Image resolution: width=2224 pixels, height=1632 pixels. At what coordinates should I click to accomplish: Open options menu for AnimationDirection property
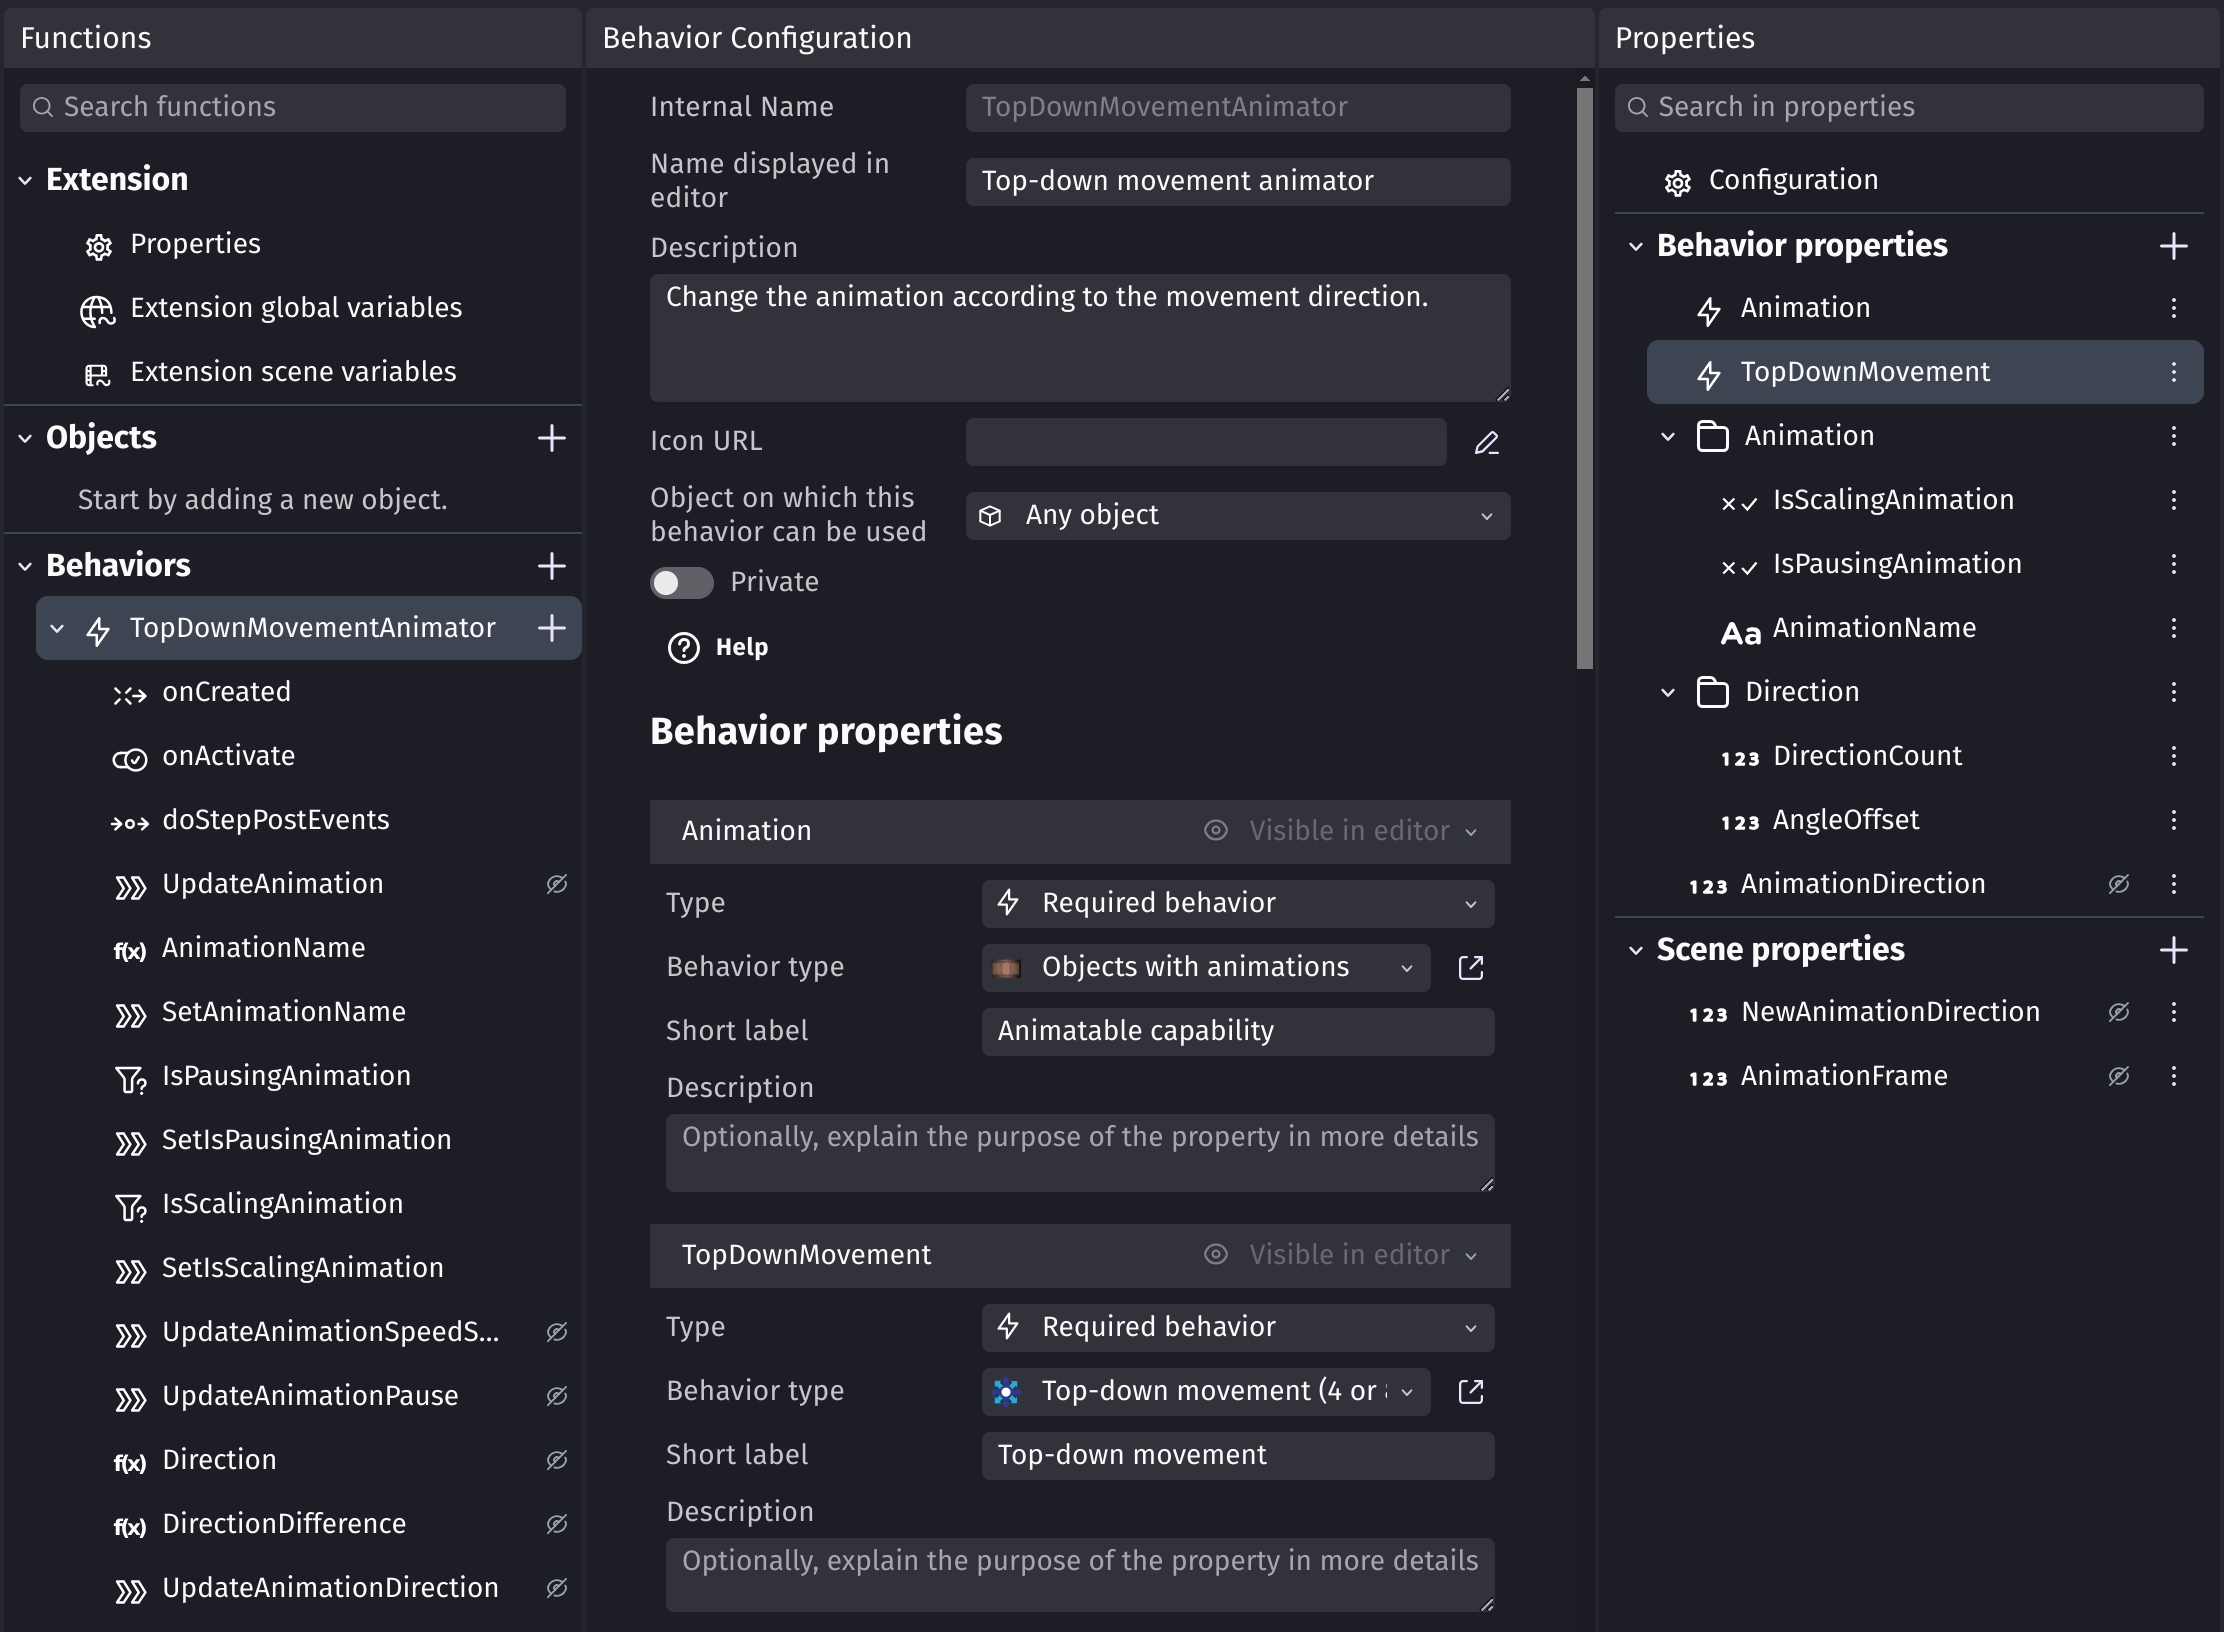[2173, 884]
